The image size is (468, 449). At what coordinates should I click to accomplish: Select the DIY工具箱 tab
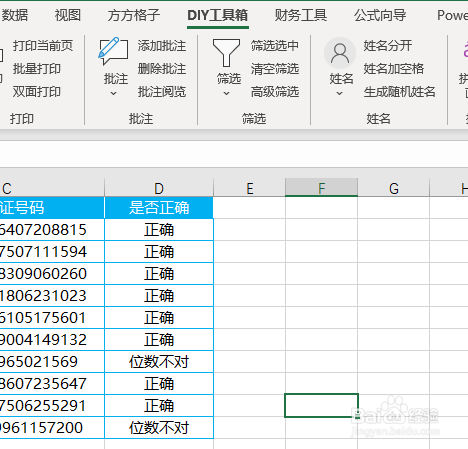coord(218,15)
